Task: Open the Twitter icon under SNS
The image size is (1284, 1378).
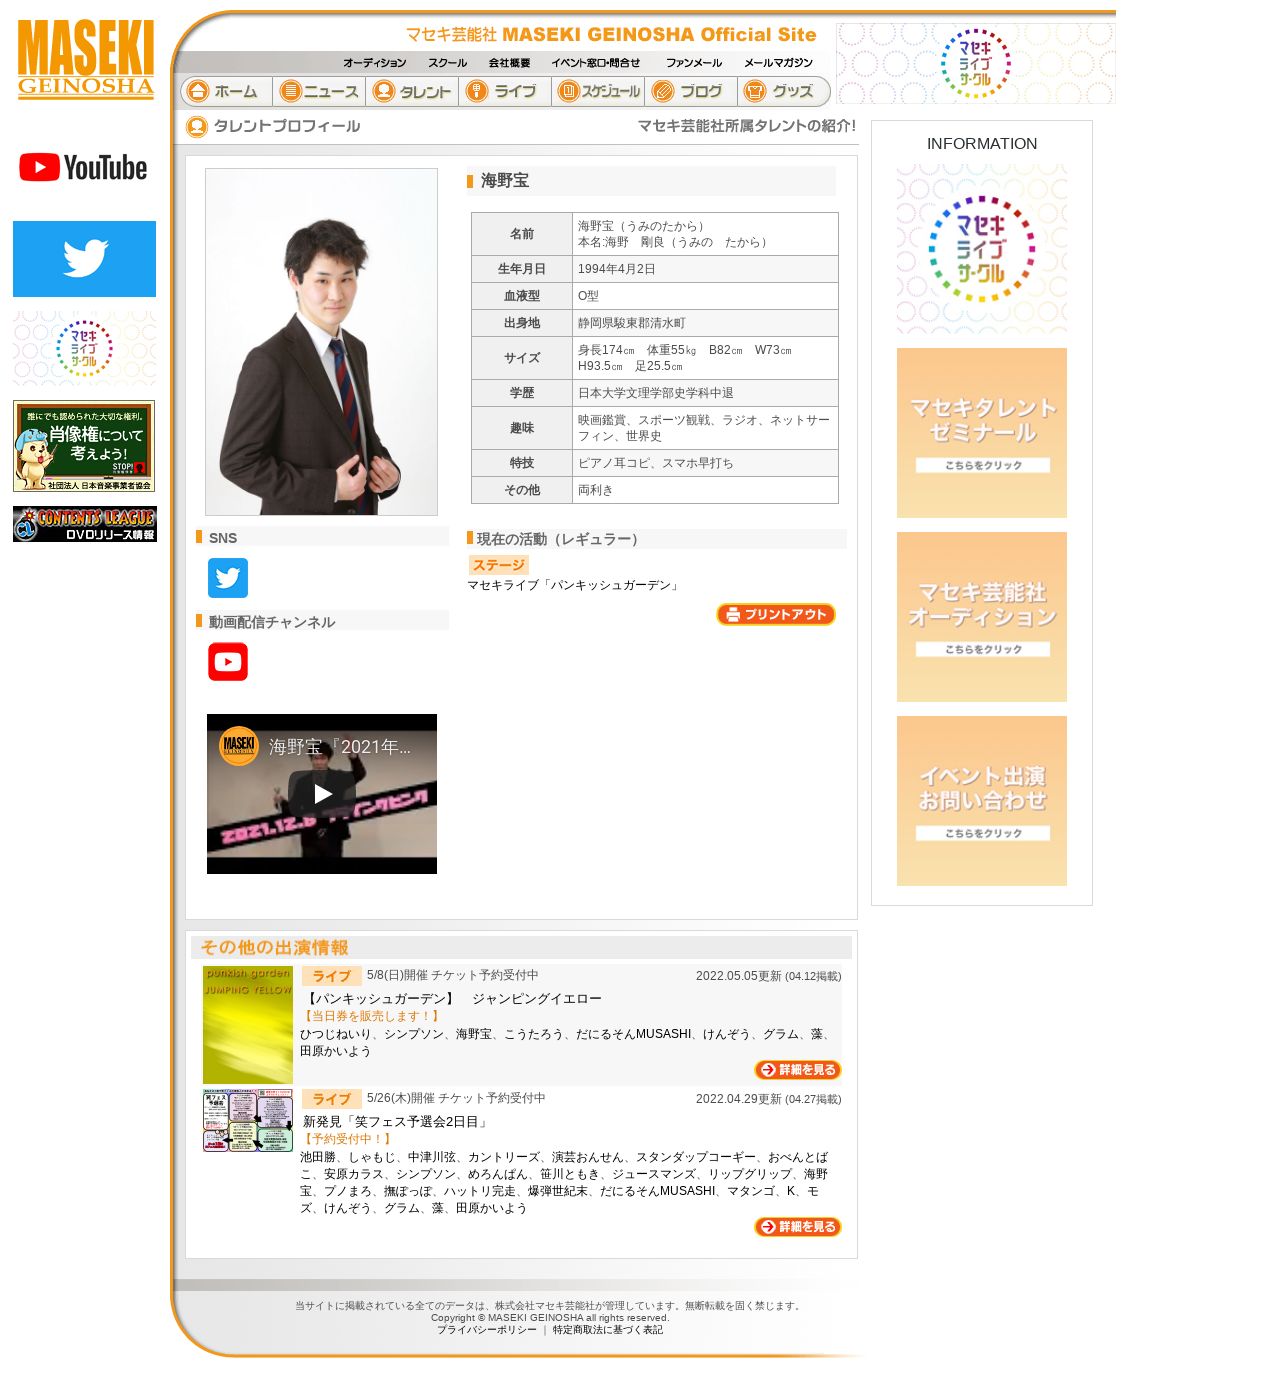Action: click(x=228, y=578)
